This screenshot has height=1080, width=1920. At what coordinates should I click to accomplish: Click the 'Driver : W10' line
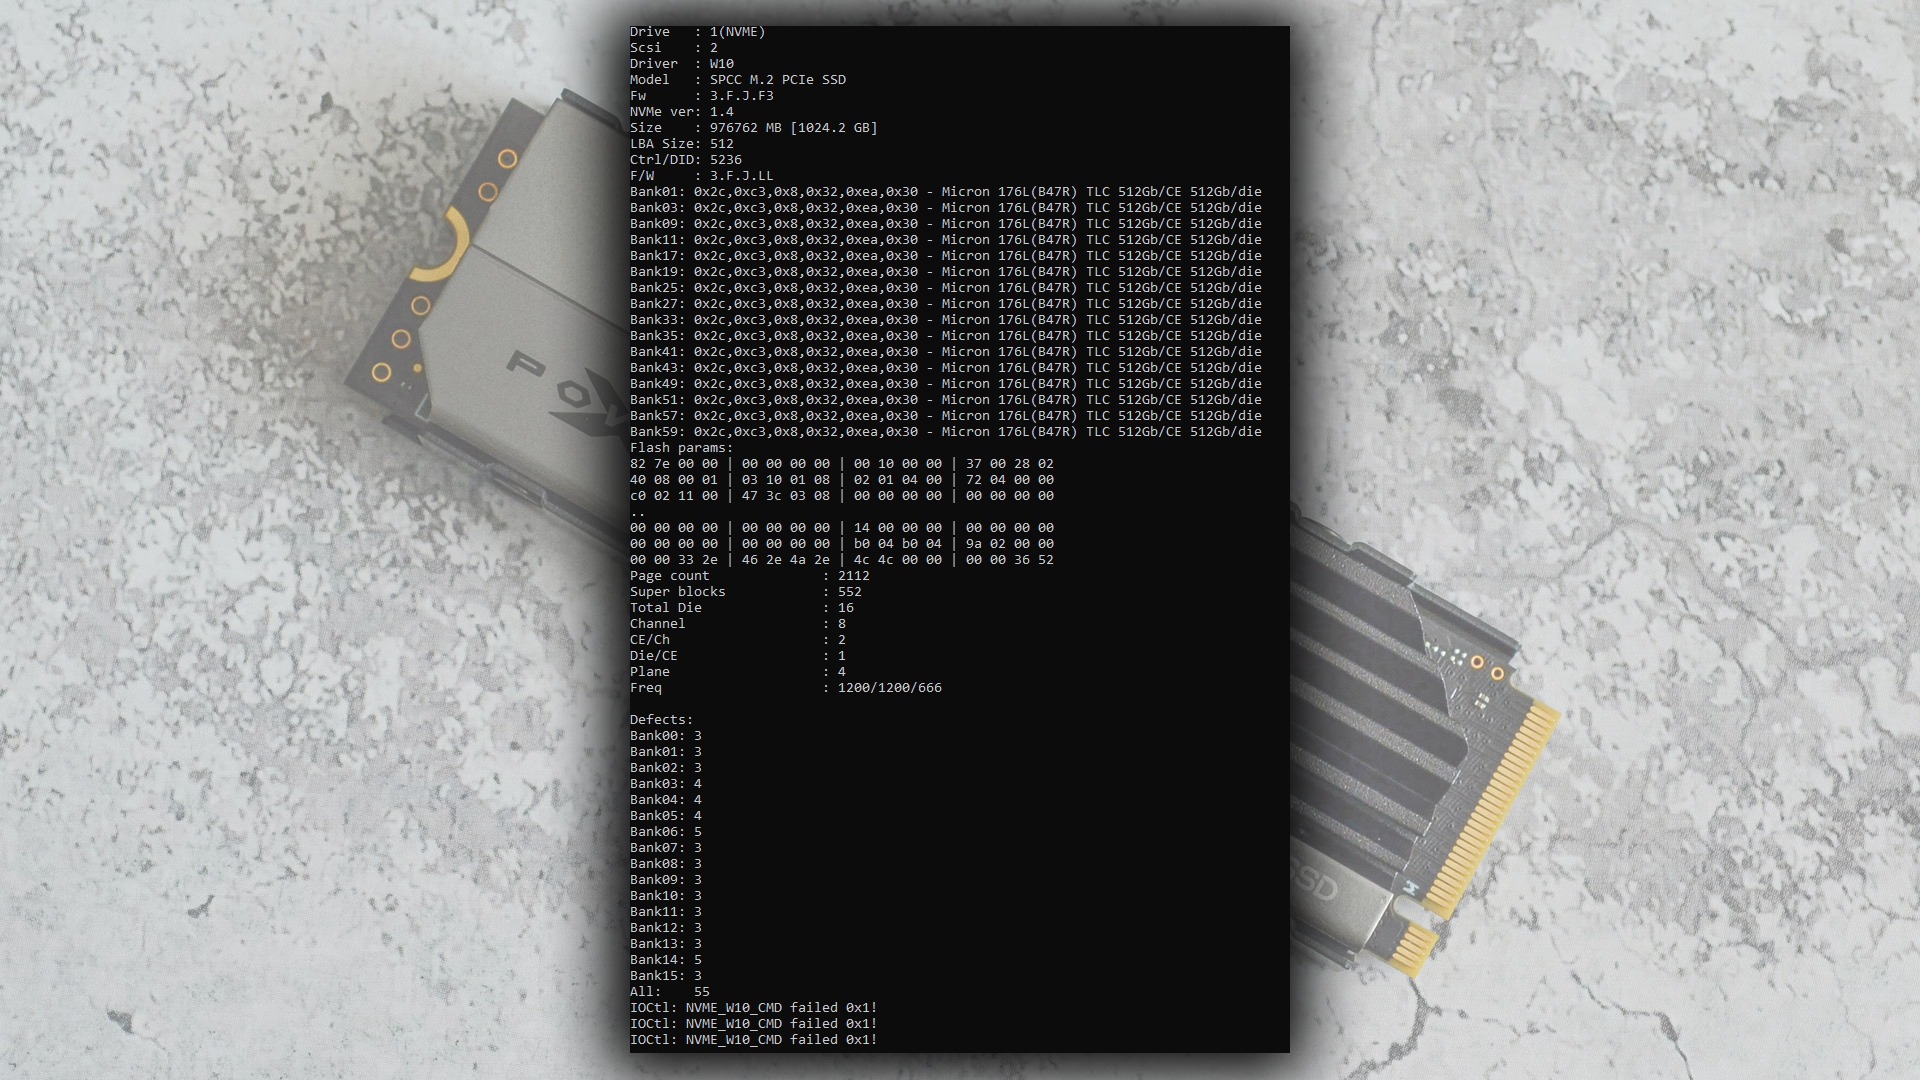pos(681,64)
